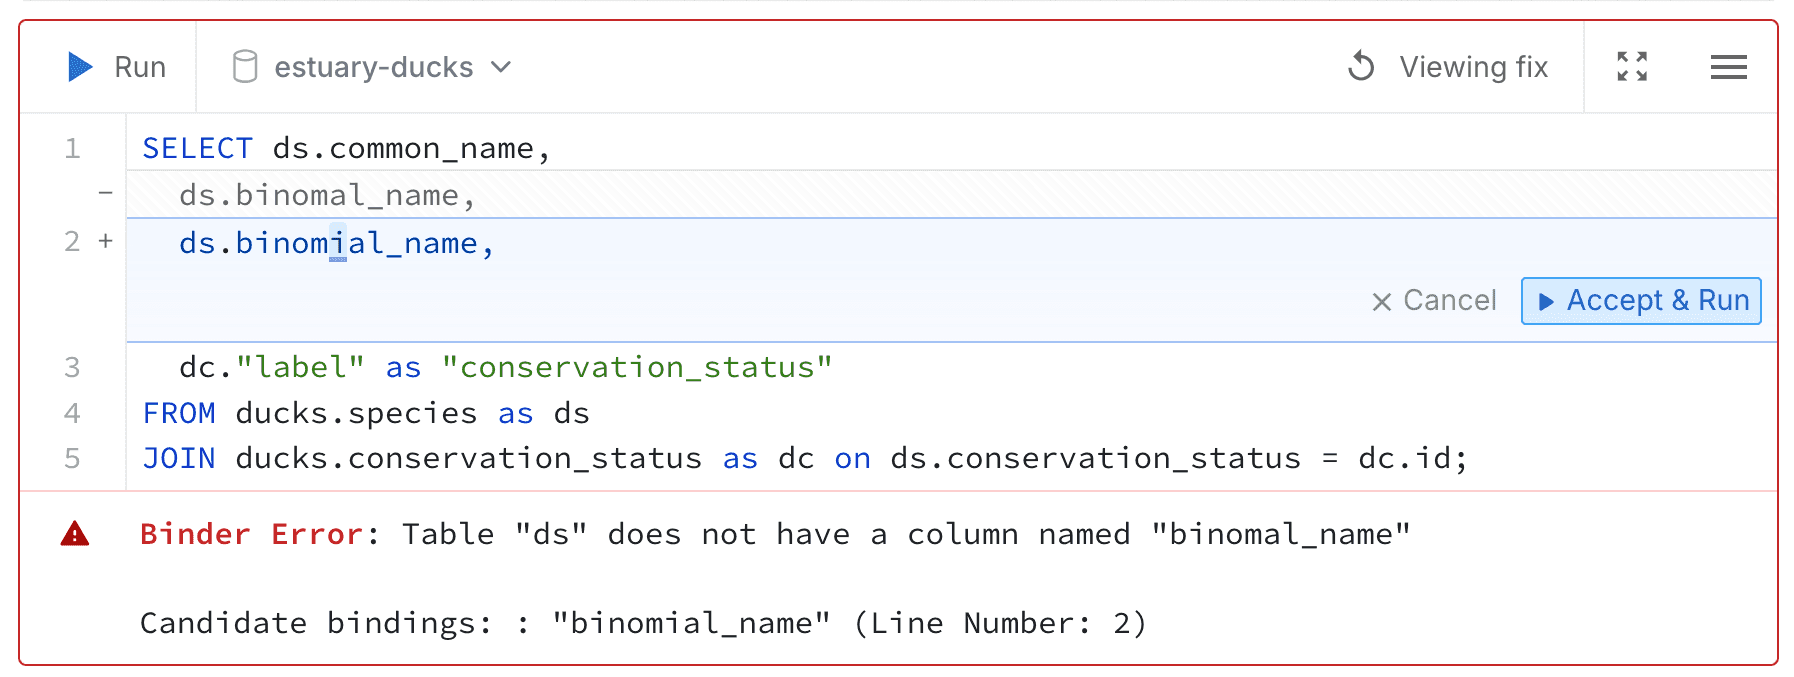Click the red error warning triangle
1794x677 pixels.
pos(75,534)
